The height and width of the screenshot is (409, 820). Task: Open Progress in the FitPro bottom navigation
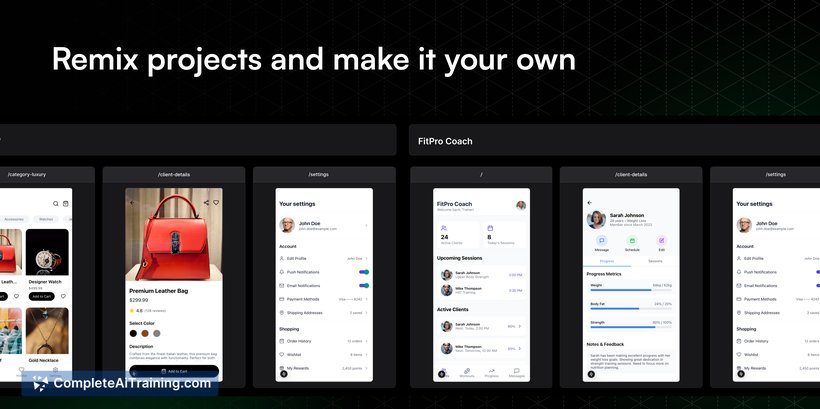(x=492, y=372)
